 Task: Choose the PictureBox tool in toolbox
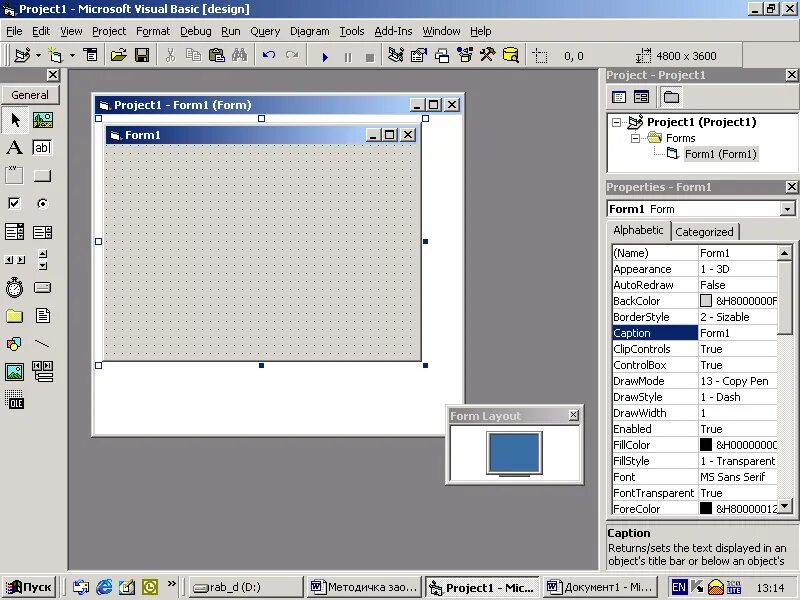click(x=42, y=120)
